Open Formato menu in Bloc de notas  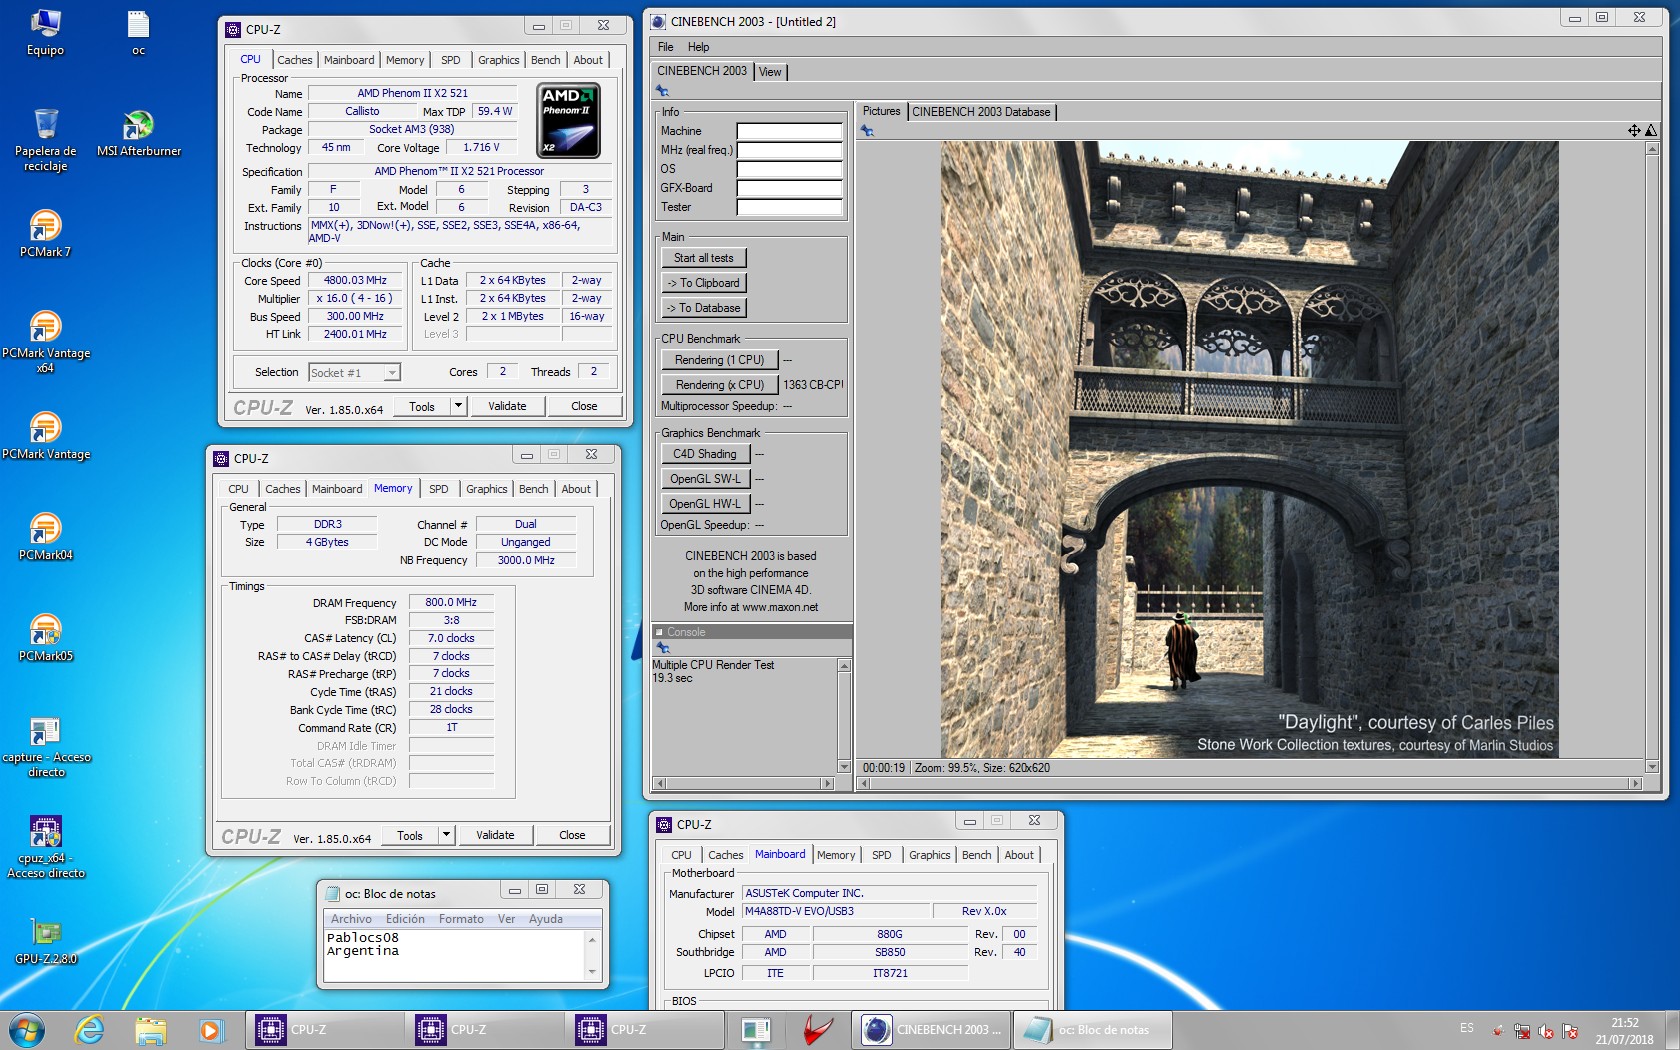click(461, 919)
